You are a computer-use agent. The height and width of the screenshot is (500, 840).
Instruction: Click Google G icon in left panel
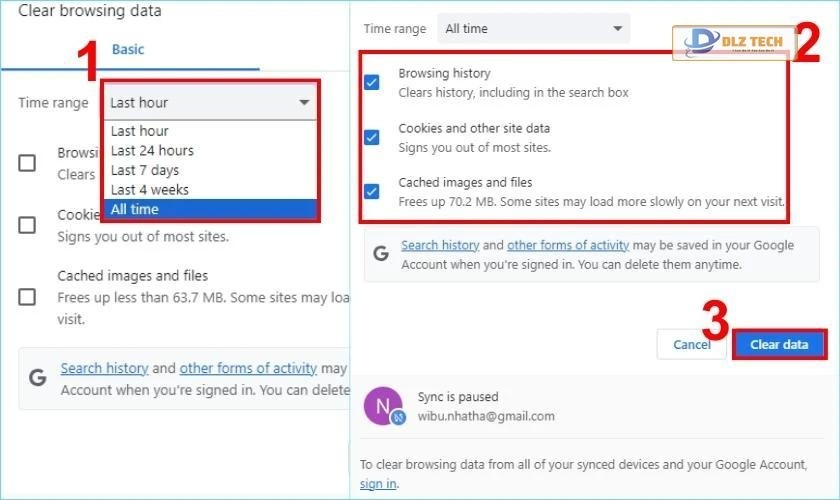(38, 378)
